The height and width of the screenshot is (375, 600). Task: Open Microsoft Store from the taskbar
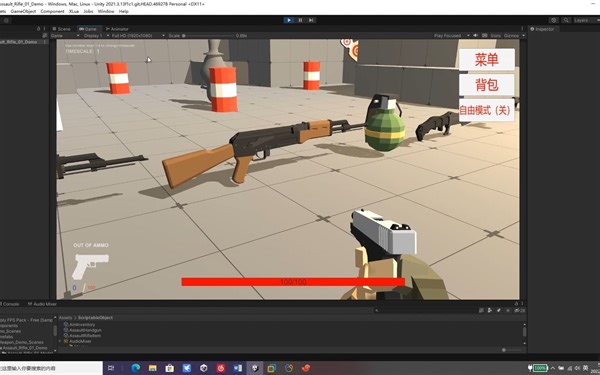(170, 368)
